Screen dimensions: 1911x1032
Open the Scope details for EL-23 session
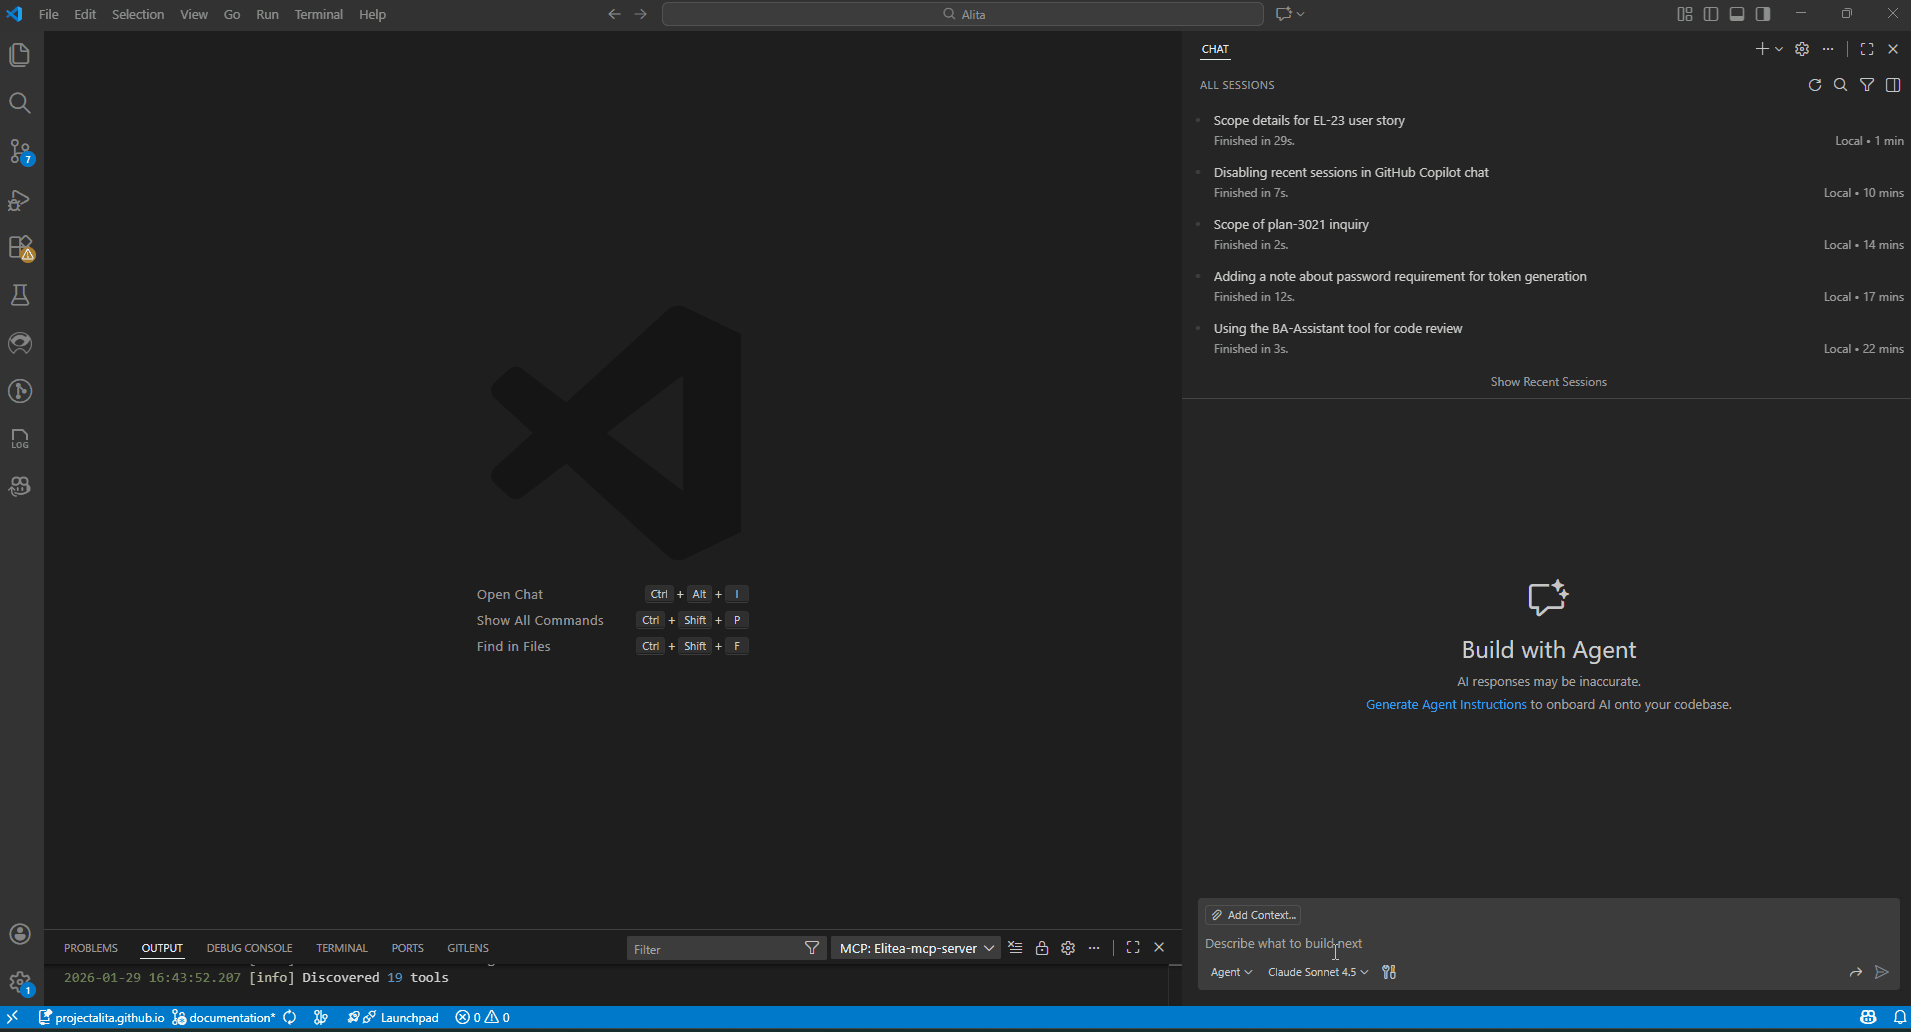[1309, 120]
